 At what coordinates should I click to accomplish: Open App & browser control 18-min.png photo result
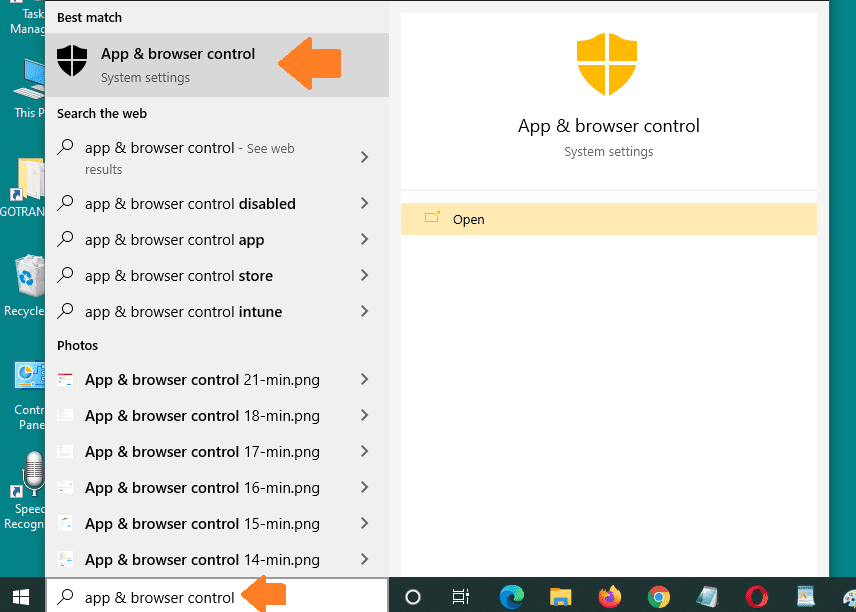[202, 416]
